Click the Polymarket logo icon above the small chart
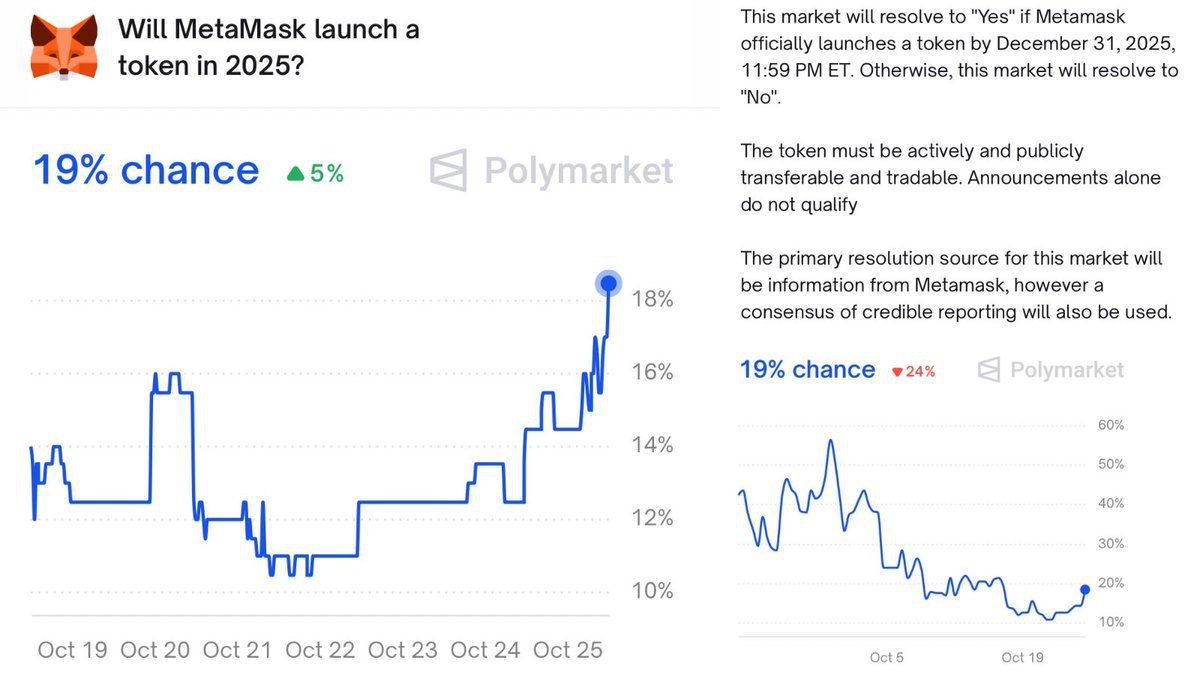Viewport: 1200px width, 675px height. 989,370
